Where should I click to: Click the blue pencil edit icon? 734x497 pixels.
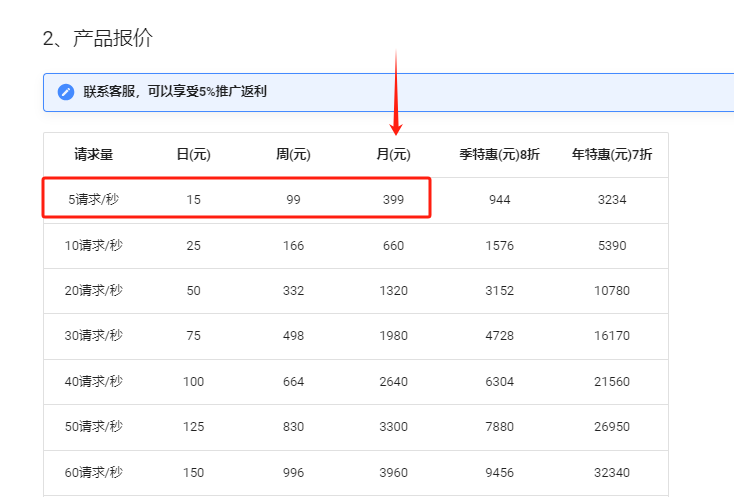pyautogui.click(x=66, y=92)
